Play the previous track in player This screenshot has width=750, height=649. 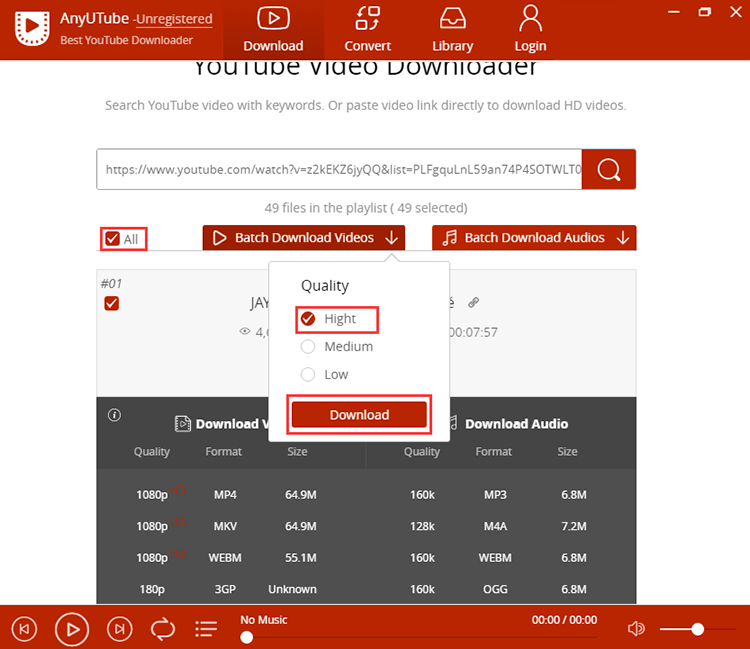[25, 629]
